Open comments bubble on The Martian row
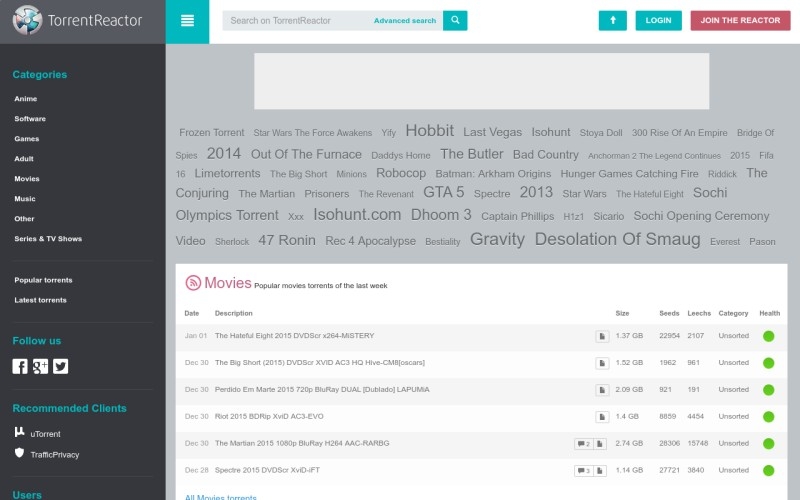800x500 pixels. (584, 444)
